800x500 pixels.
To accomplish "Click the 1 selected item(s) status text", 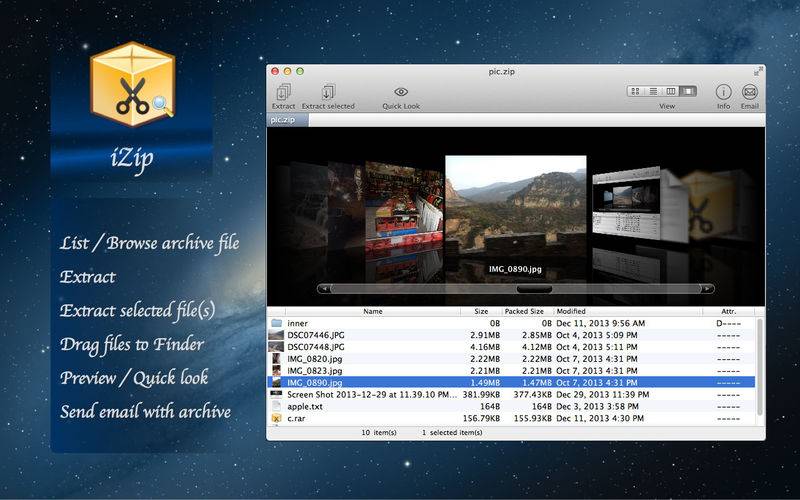I will coord(452,433).
